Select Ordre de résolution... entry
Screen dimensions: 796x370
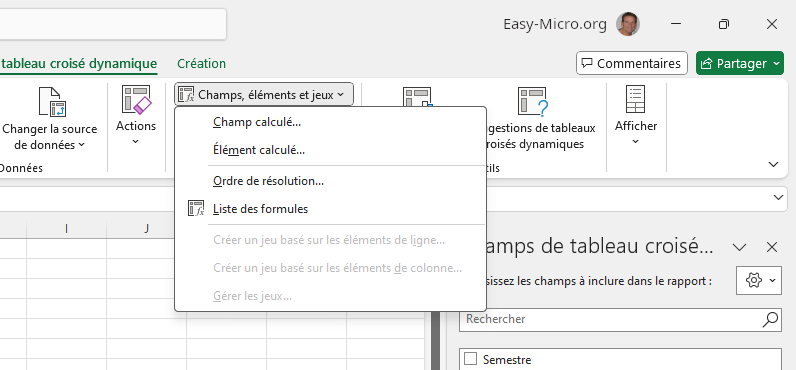330,181
